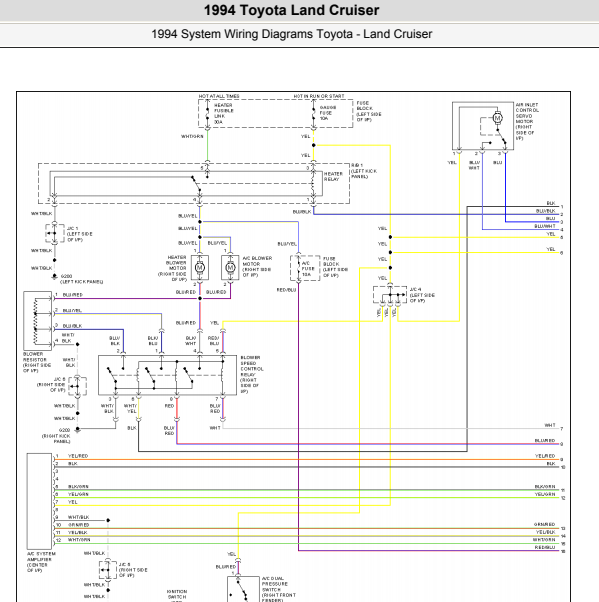
Task: Click amplifier pin 12 'WHT/GRN' label
Action: [79, 540]
